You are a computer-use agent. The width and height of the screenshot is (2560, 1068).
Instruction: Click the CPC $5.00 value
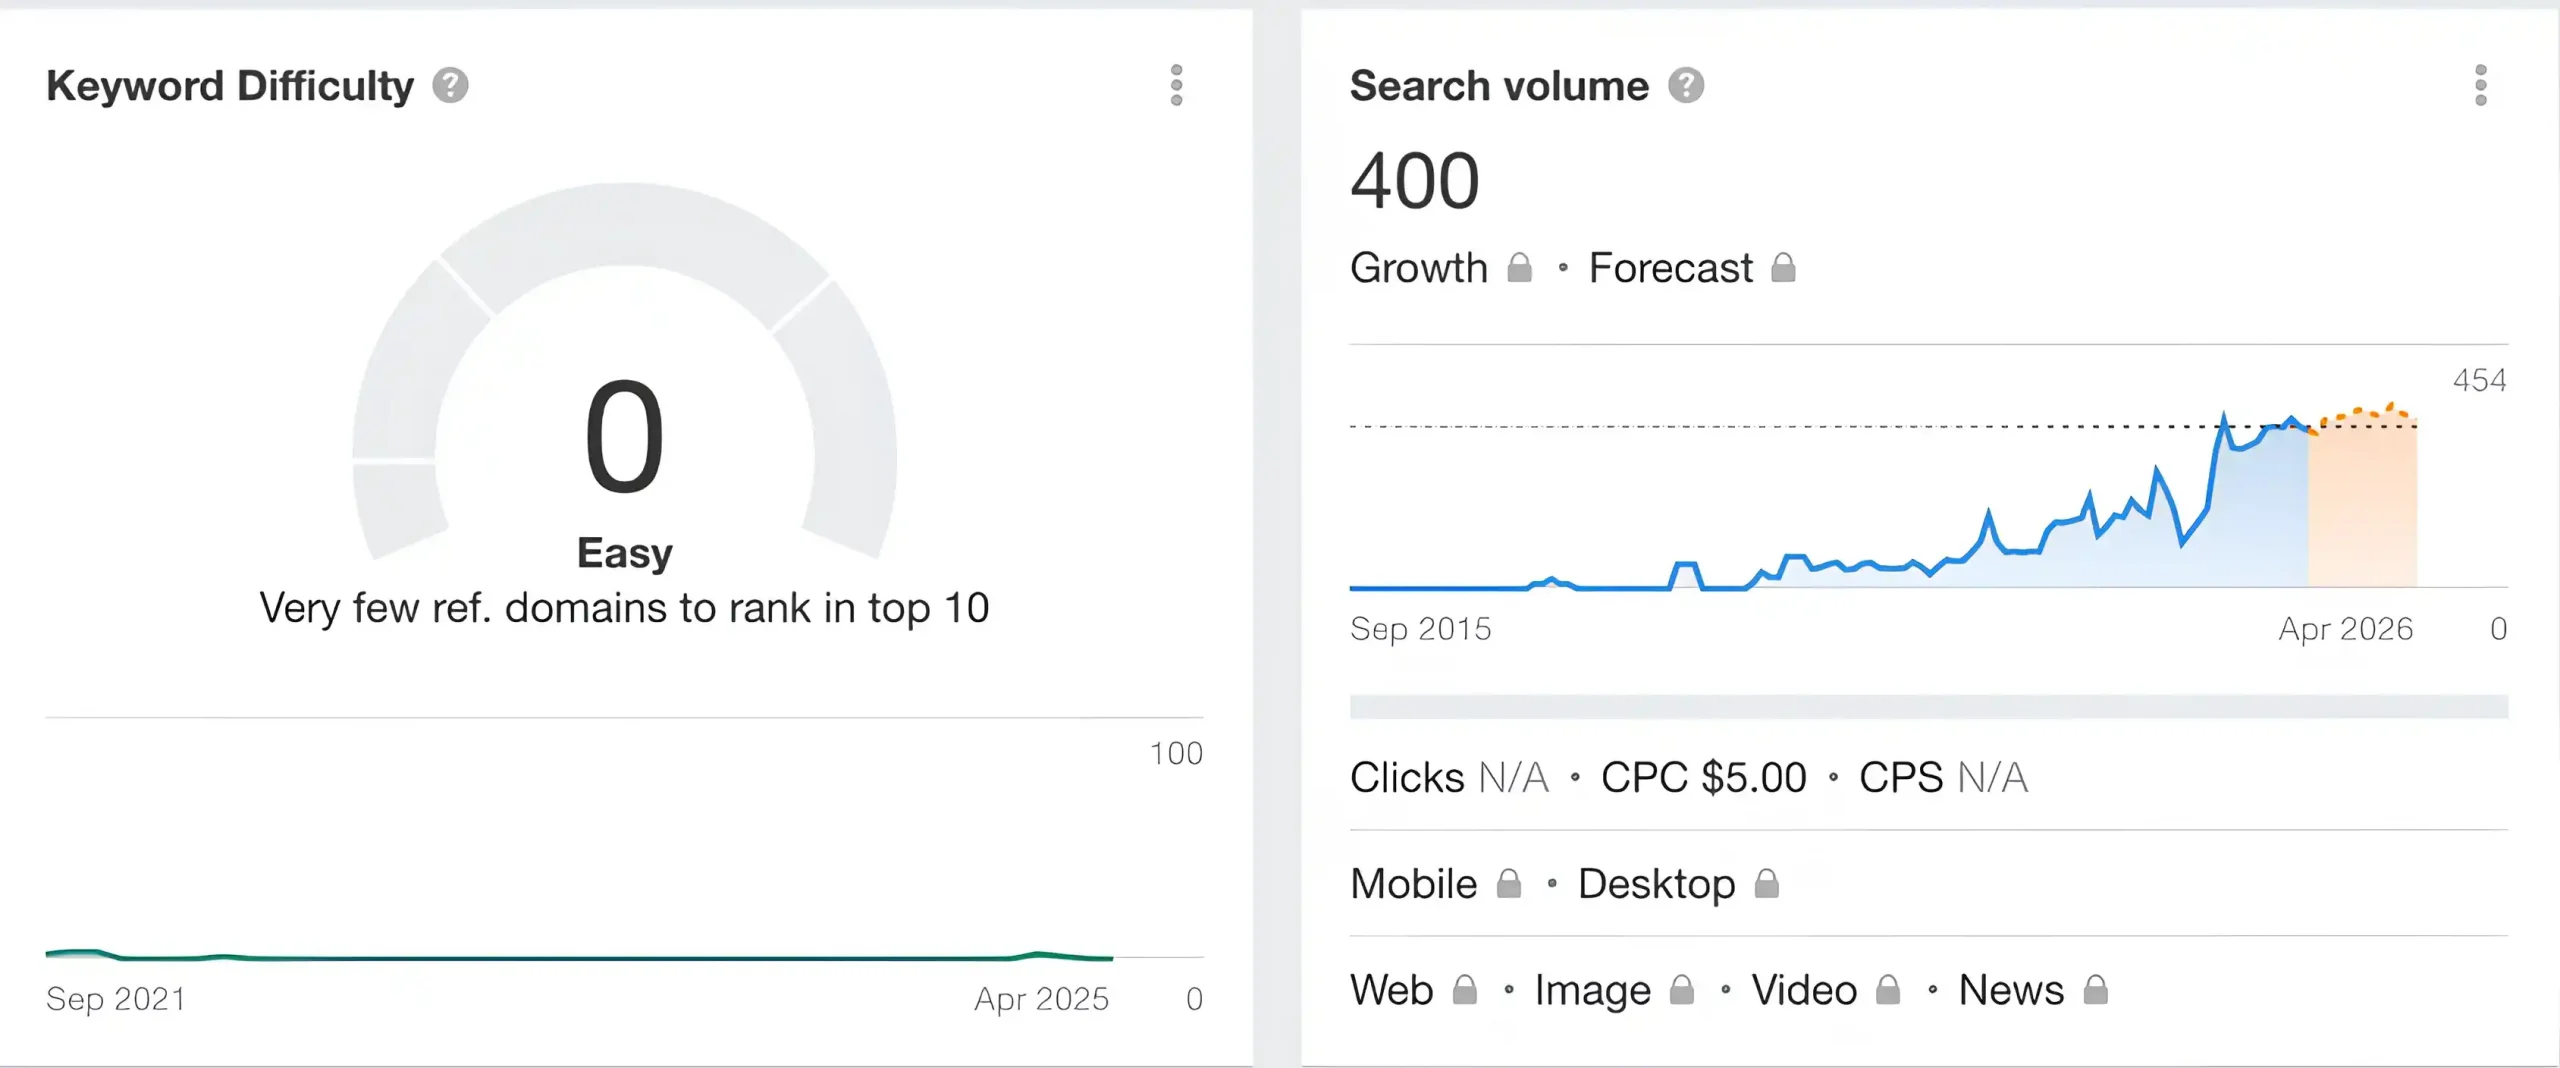pyautogui.click(x=1703, y=777)
